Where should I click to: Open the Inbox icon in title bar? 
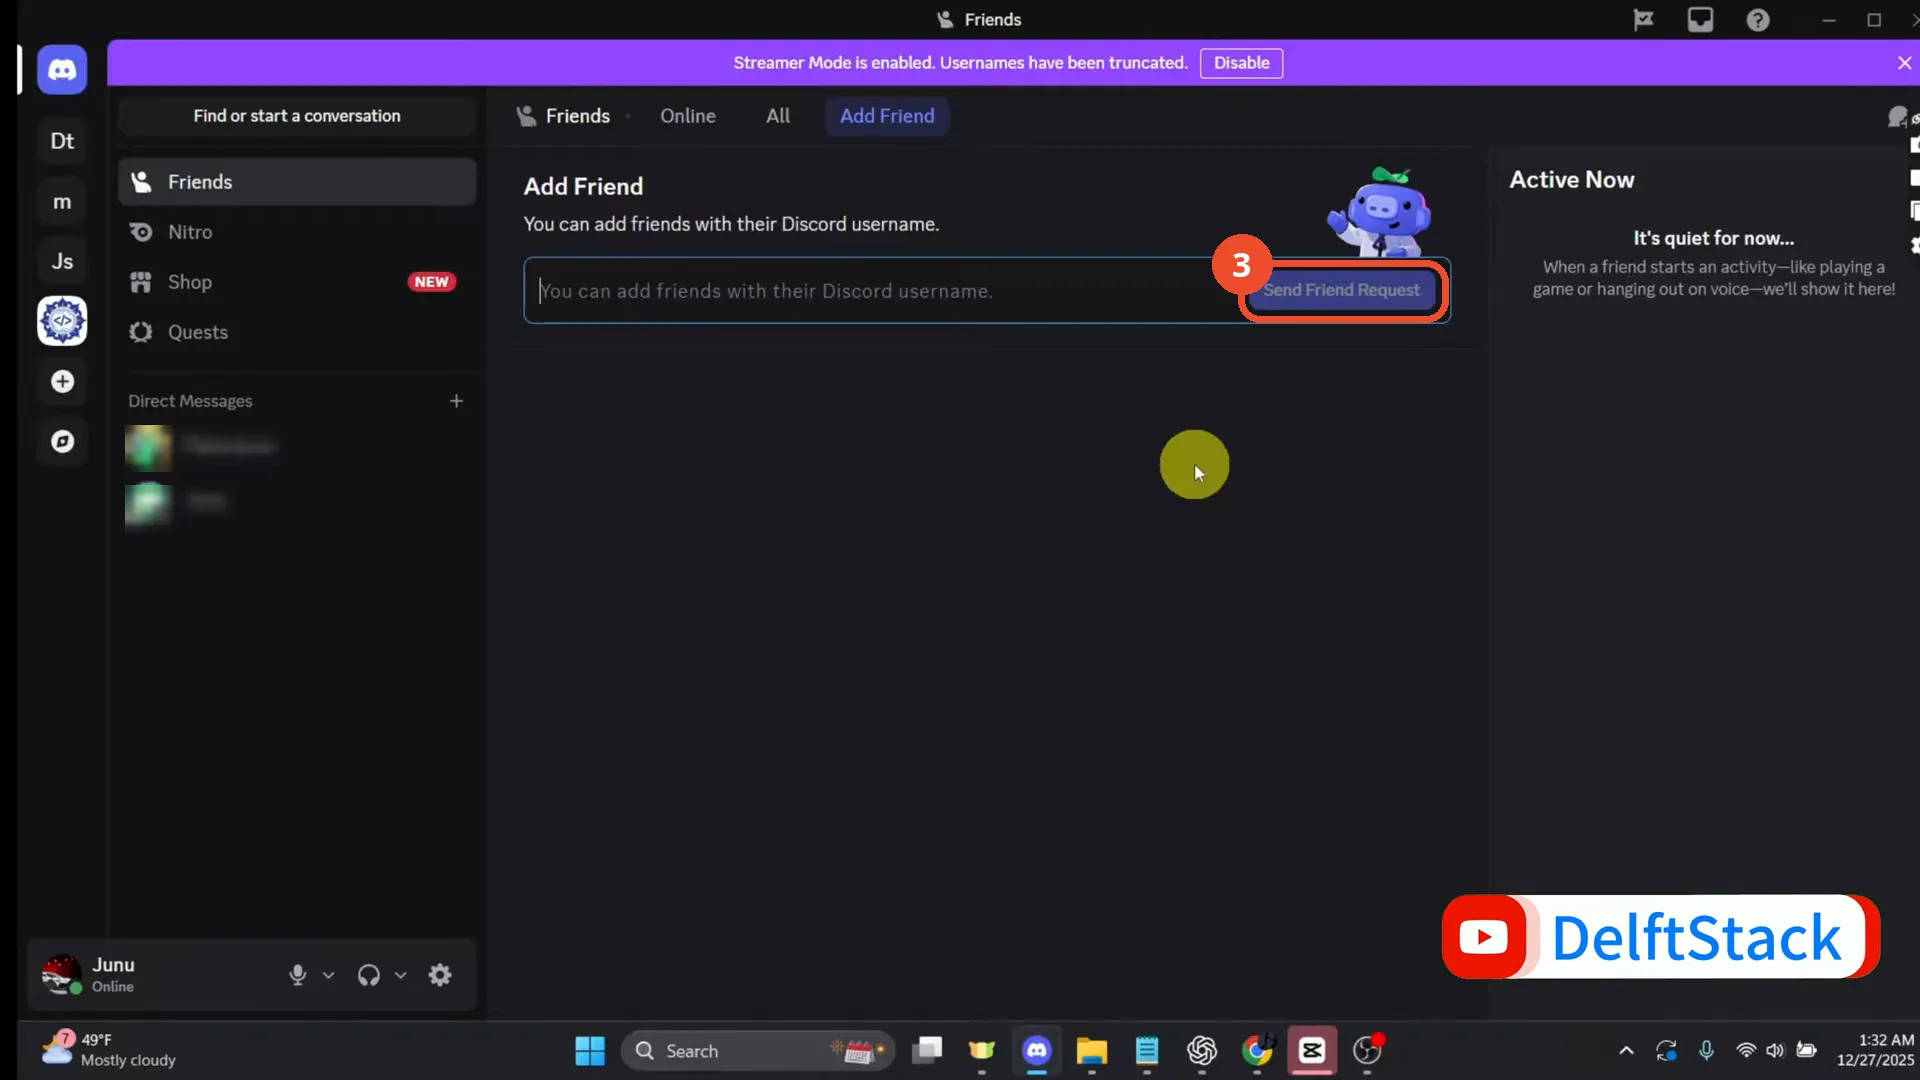1700,20
